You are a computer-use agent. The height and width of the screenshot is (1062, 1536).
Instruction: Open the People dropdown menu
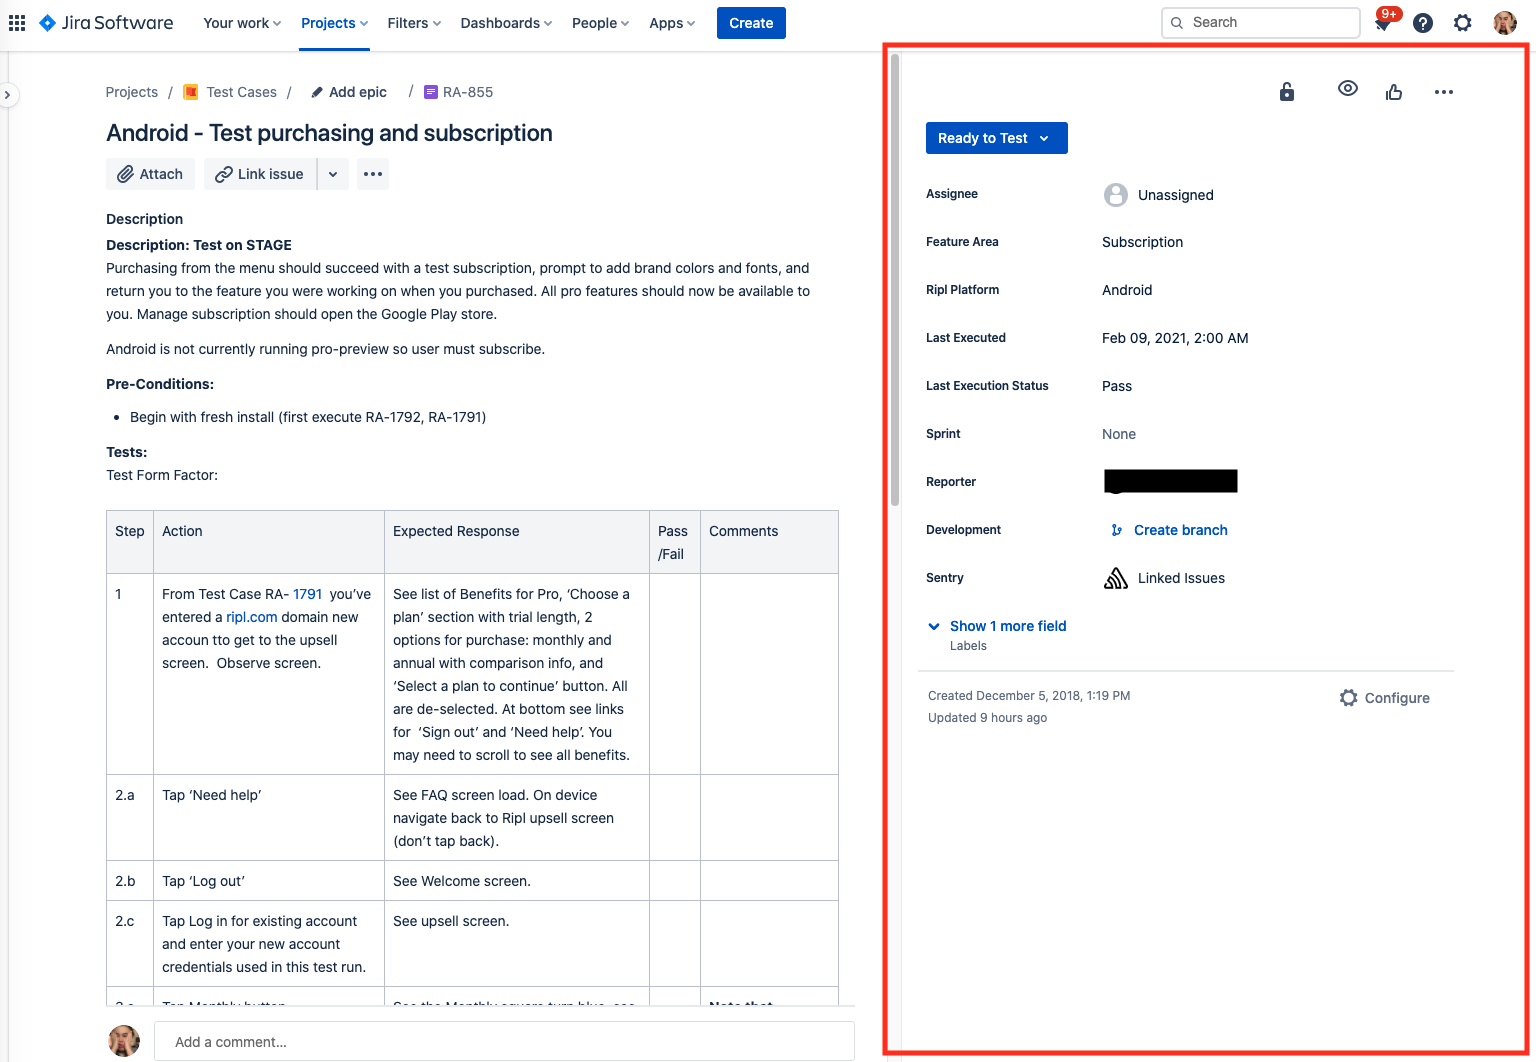coord(600,23)
